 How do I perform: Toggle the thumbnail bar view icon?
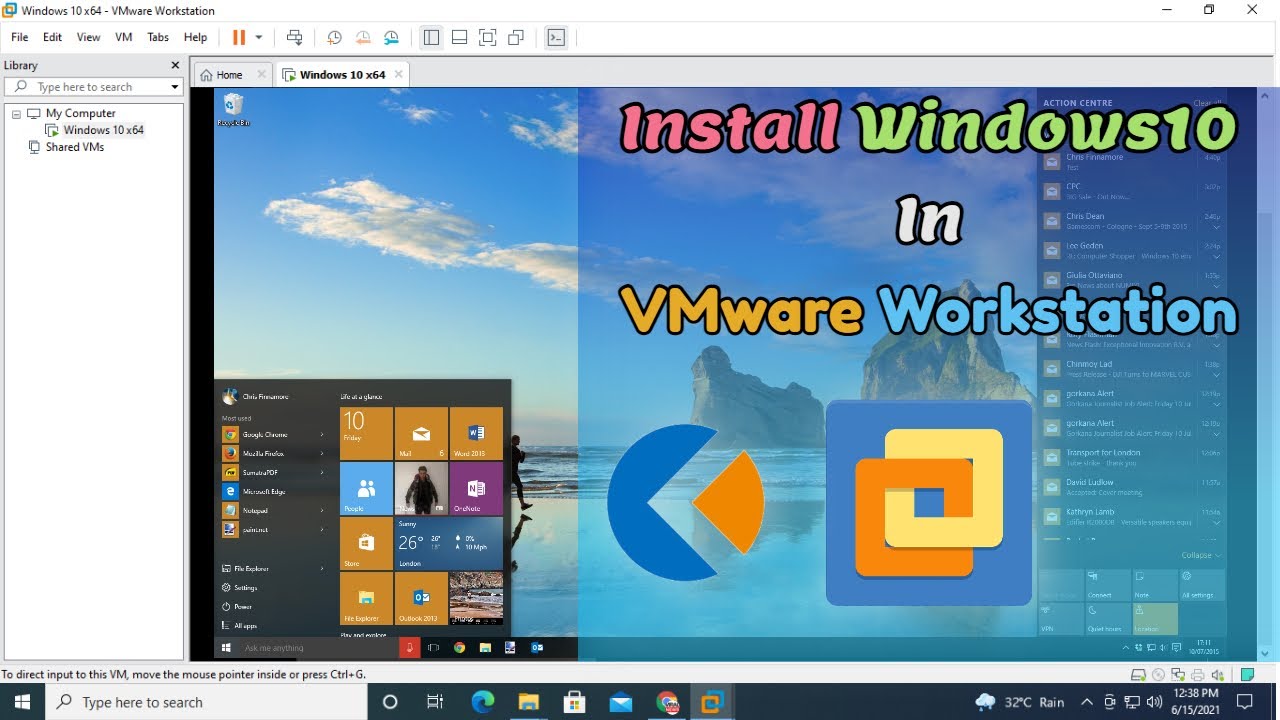pos(459,37)
